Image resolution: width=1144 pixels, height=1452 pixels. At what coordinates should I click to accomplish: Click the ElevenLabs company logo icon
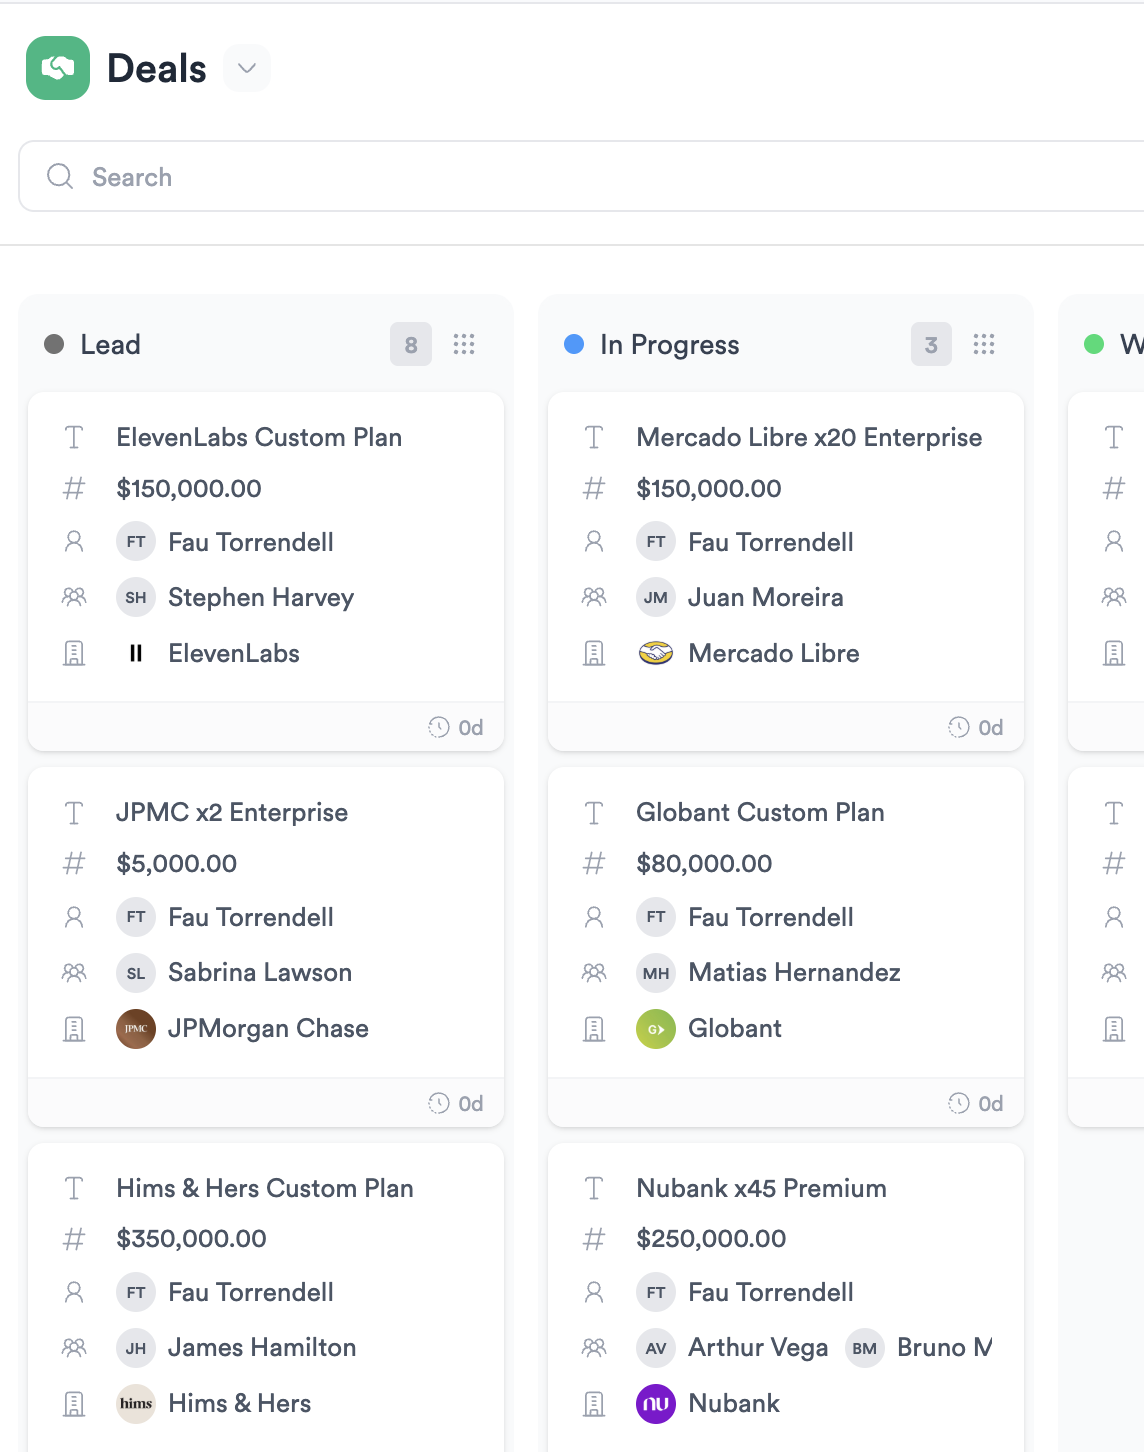(x=136, y=653)
